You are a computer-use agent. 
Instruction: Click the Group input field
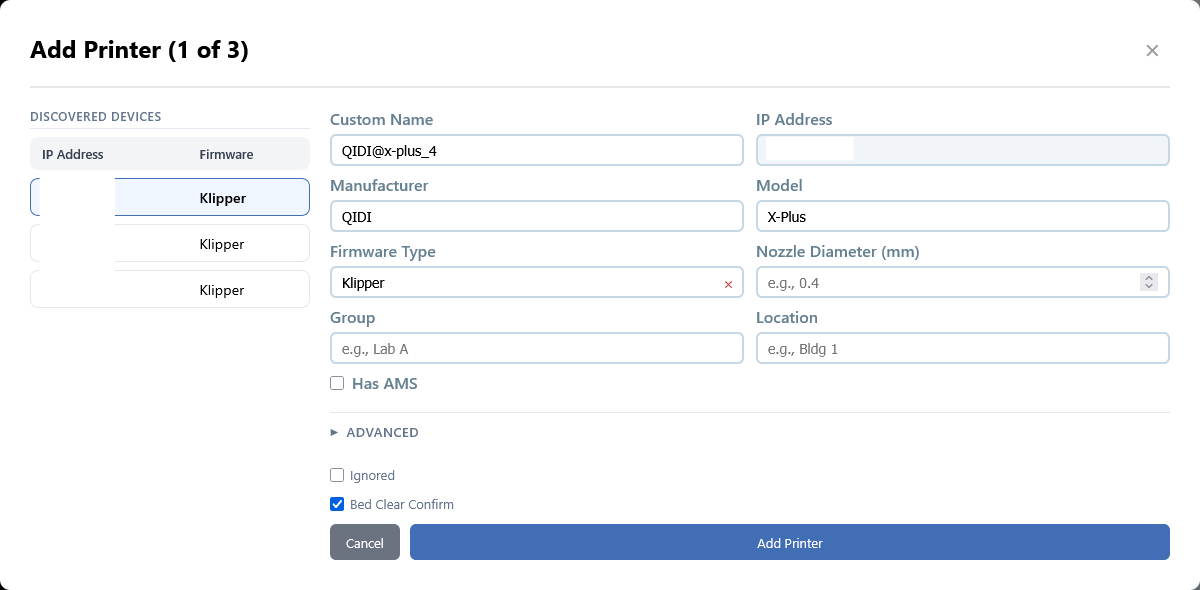(536, 348)
